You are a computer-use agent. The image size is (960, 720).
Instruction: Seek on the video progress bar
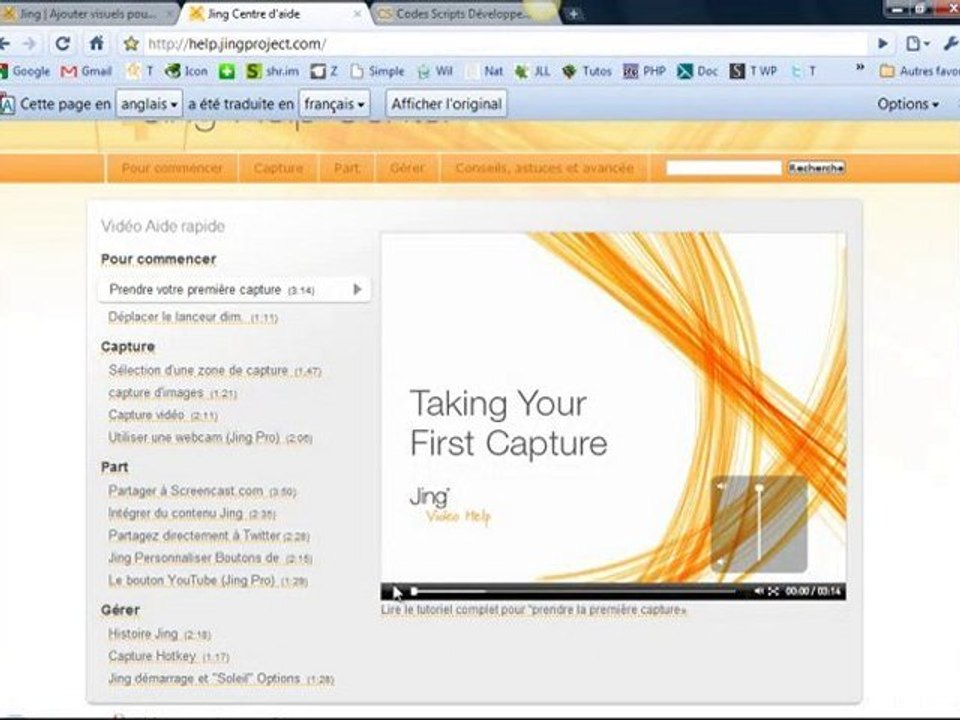(x=574, y=591)
